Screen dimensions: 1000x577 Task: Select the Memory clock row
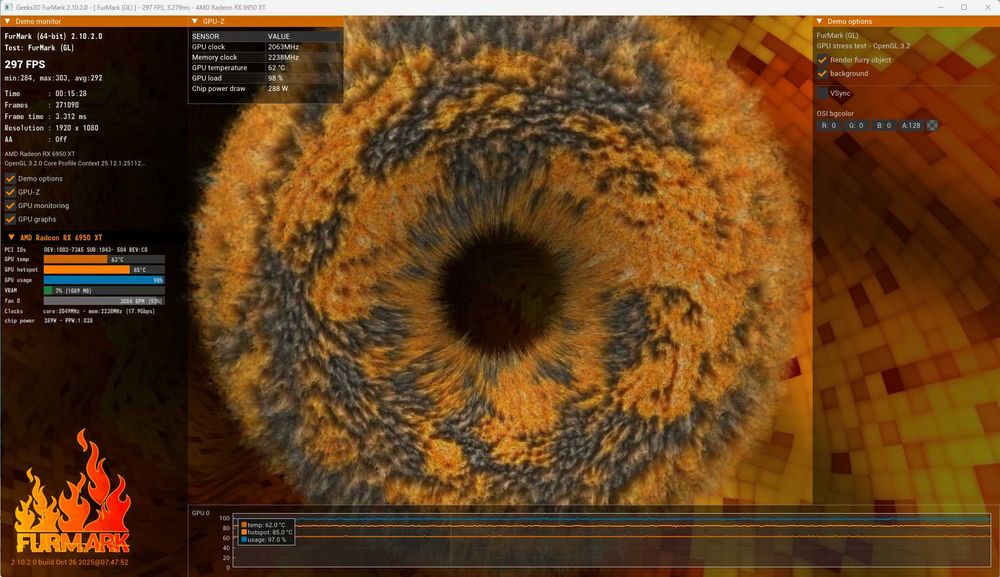click(x=265, y=57)
